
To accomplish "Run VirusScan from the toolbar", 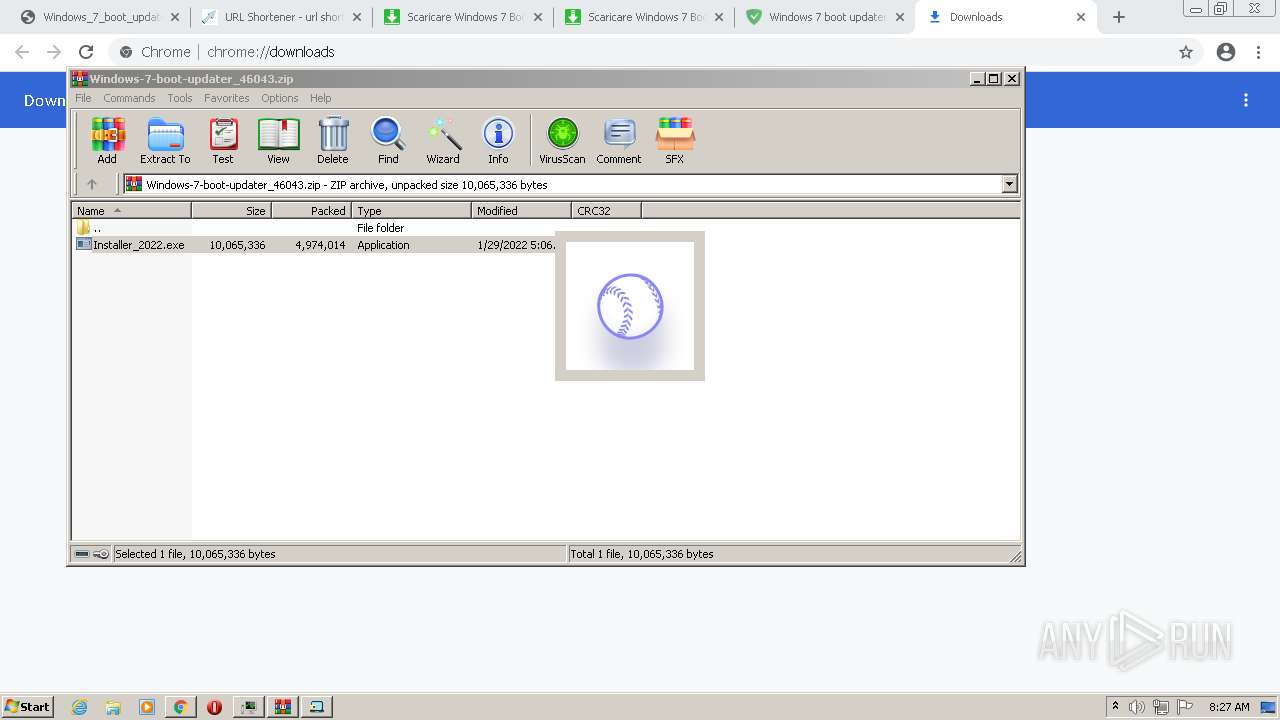I will point(562,140).
